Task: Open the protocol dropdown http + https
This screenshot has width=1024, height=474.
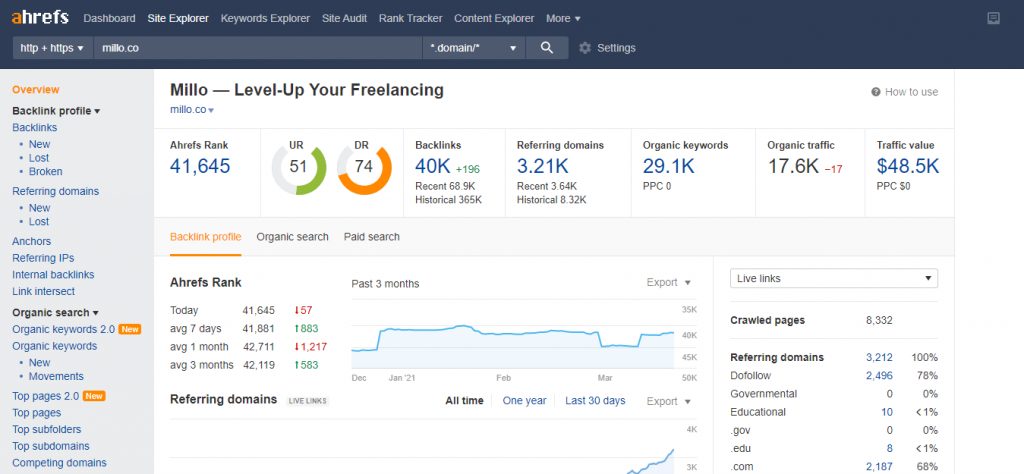Action: coord(53,48)
